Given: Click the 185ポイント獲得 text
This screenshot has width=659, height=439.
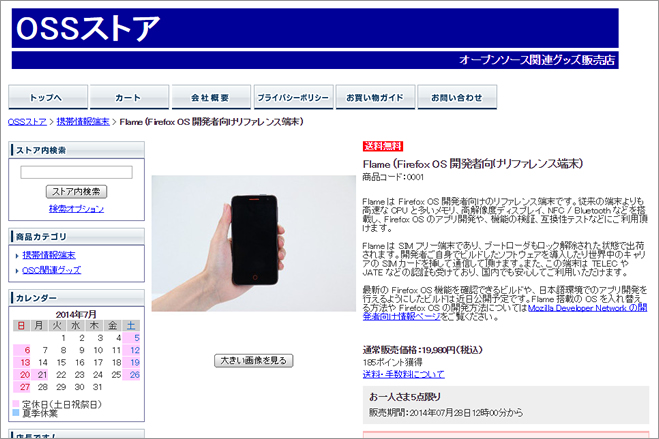Looking at the screenshot, I should tap(393, 362).
